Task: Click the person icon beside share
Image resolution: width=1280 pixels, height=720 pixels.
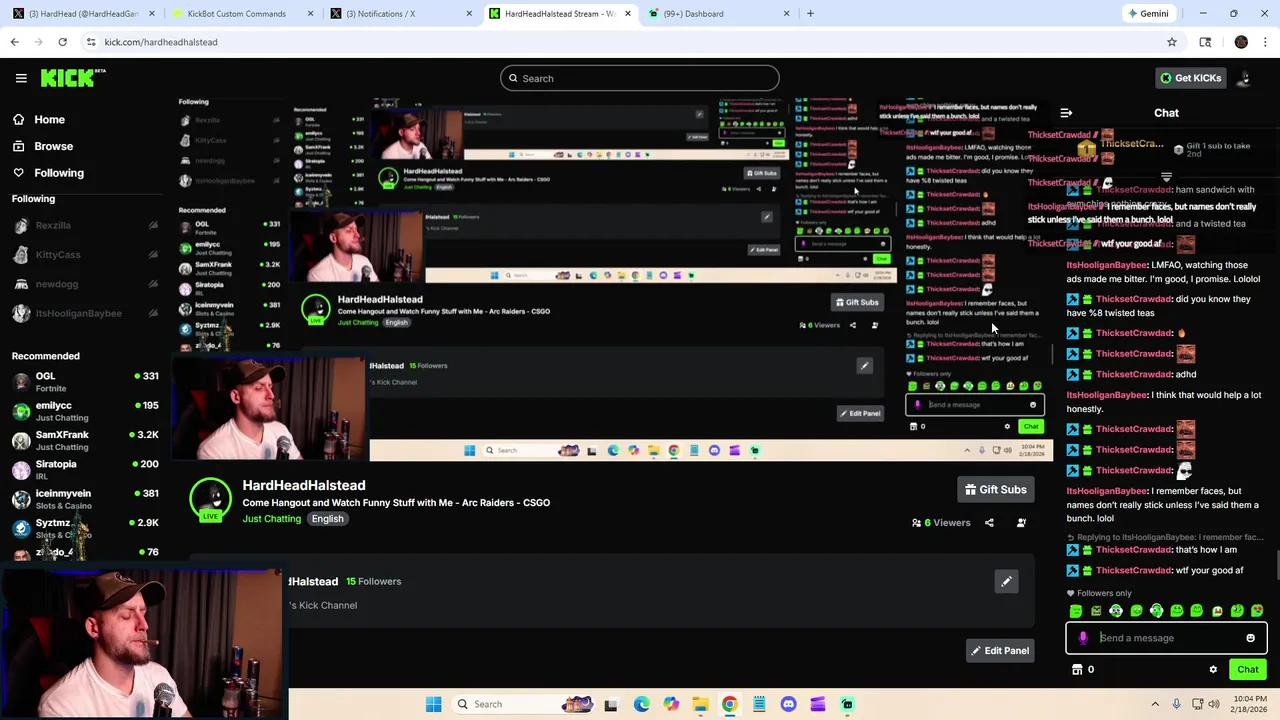Action: coord(1021,522)
